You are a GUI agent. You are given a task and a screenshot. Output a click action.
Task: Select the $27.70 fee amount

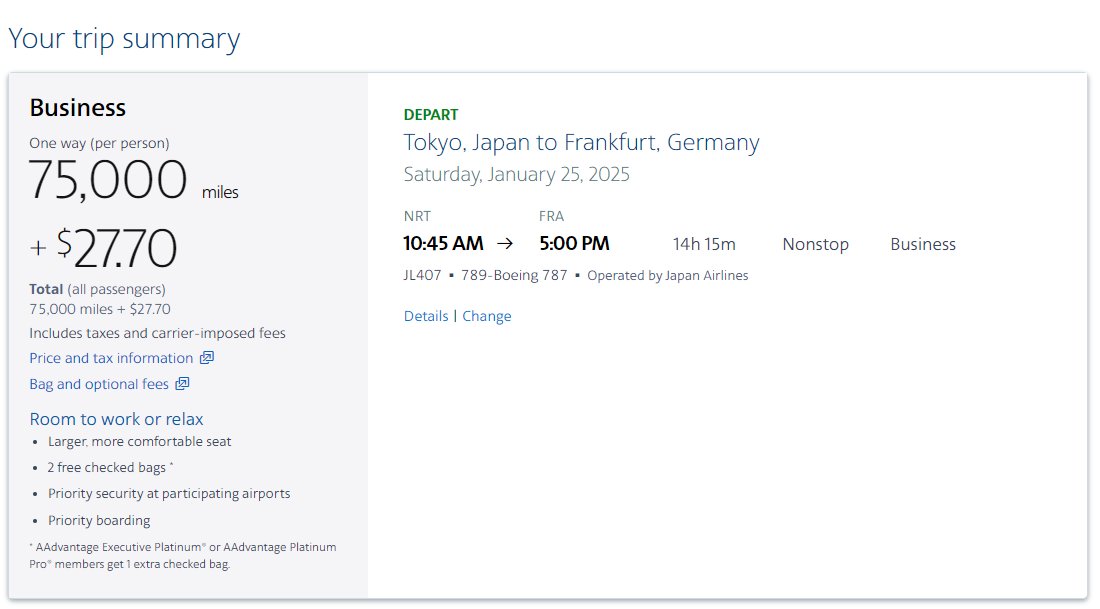pyautogui.click(x=116, y=248)
